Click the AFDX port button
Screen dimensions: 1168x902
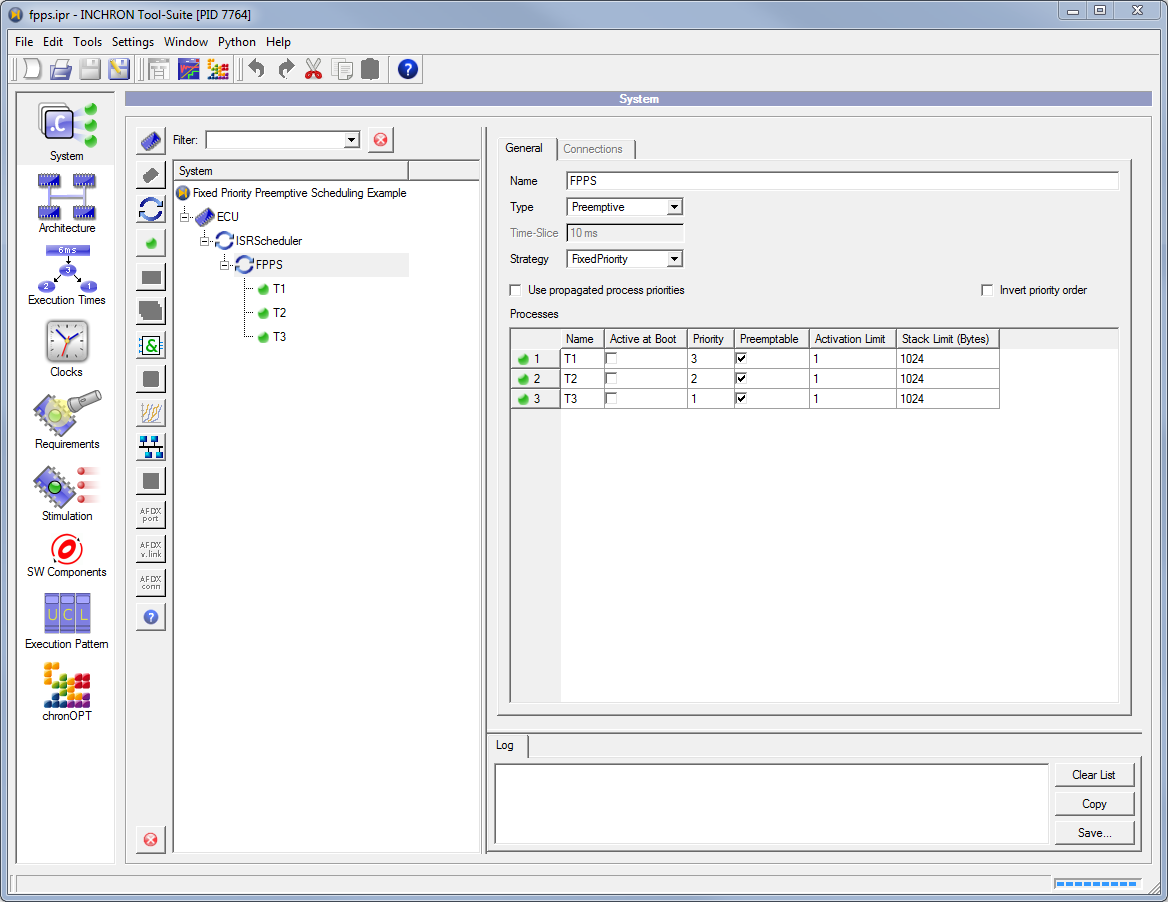coord(151,515)
